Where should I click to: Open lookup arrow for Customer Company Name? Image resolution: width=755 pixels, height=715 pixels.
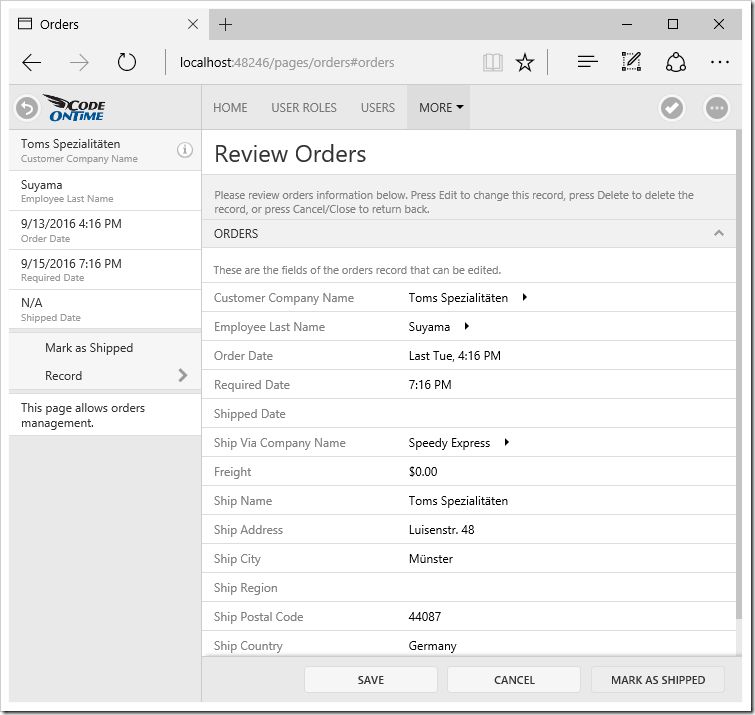click(x=525, y=298)
